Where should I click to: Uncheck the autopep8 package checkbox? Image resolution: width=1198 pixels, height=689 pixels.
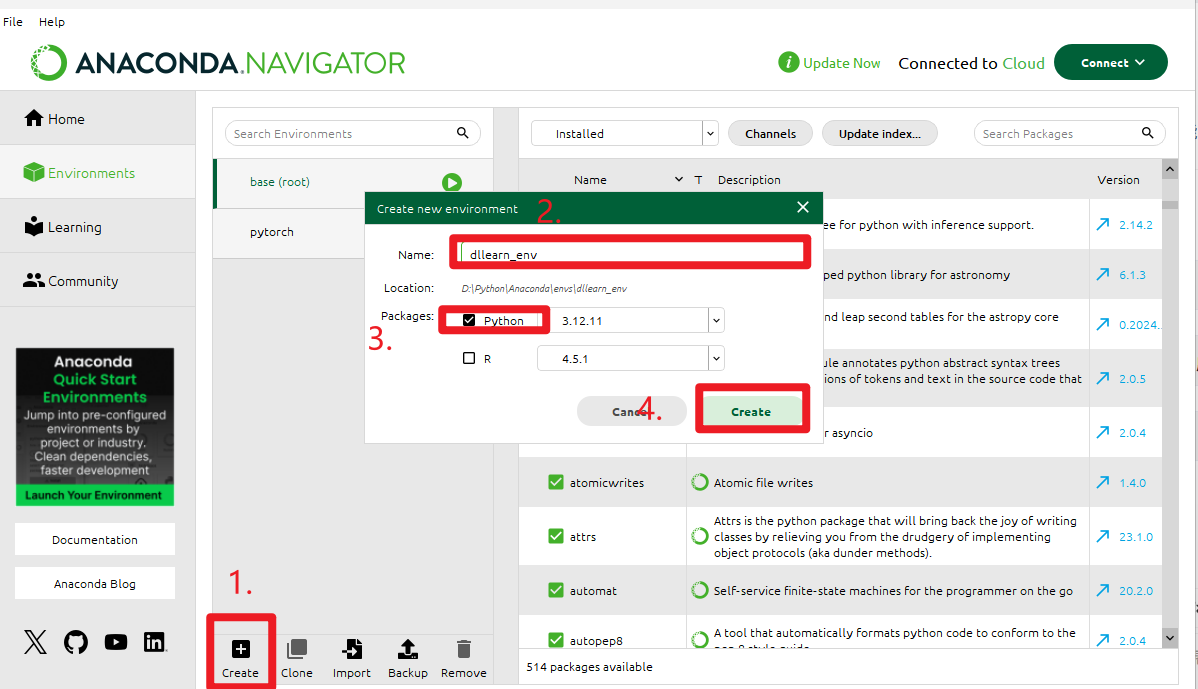coord(555,640)
